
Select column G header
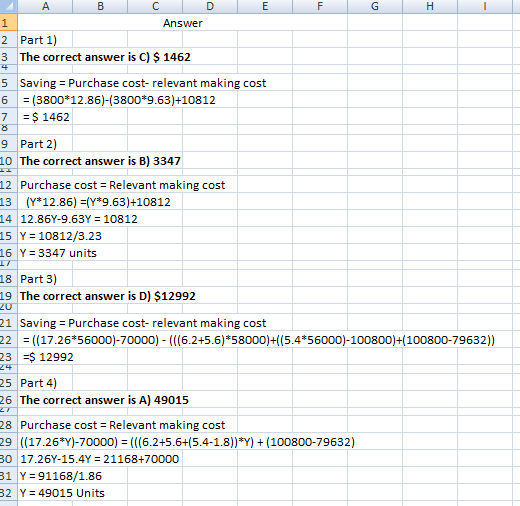[375, 6]
